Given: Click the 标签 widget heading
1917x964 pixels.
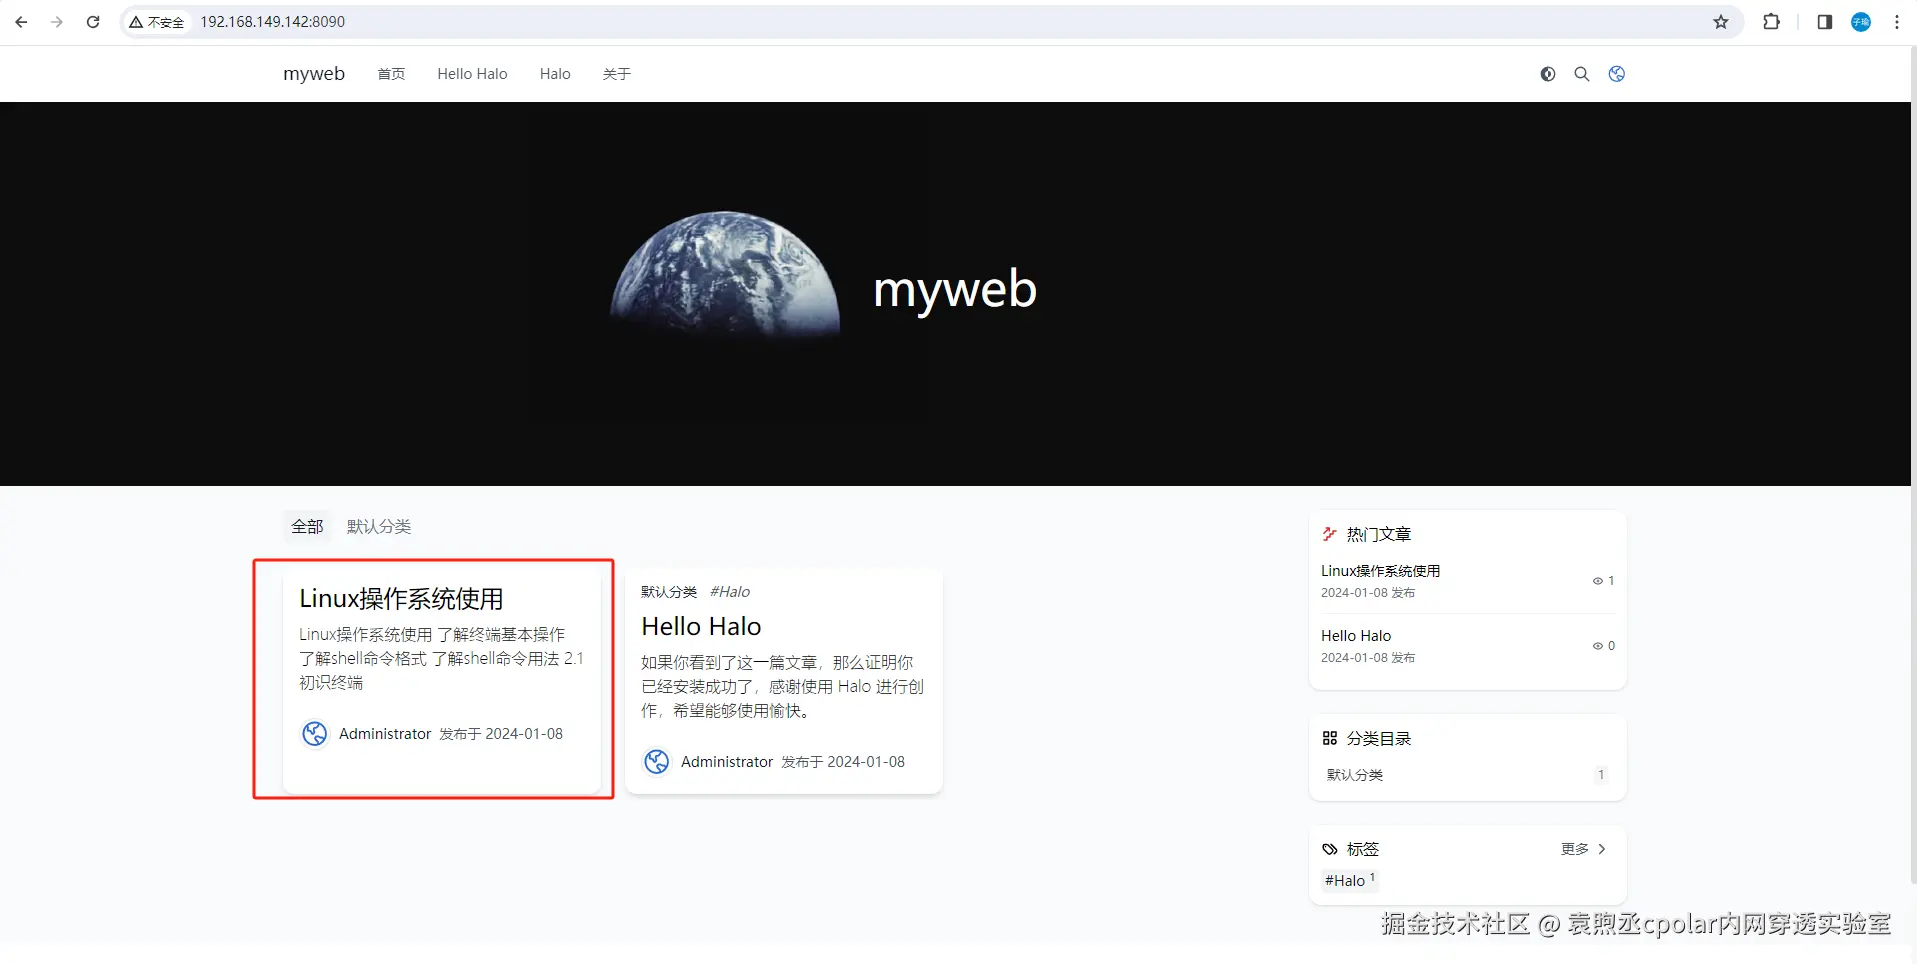Looking at the screenshot, I should [x=1363, y=849].
